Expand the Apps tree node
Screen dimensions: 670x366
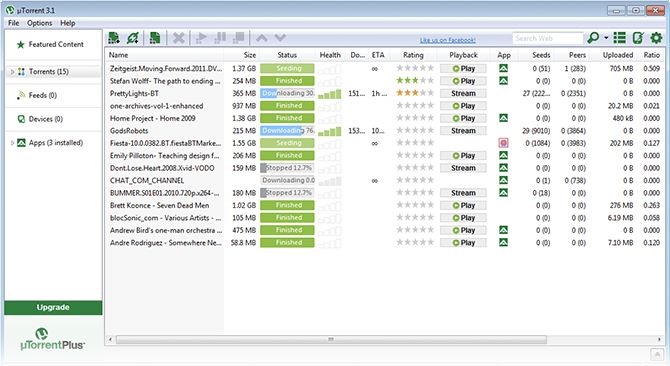pos(12,143)
